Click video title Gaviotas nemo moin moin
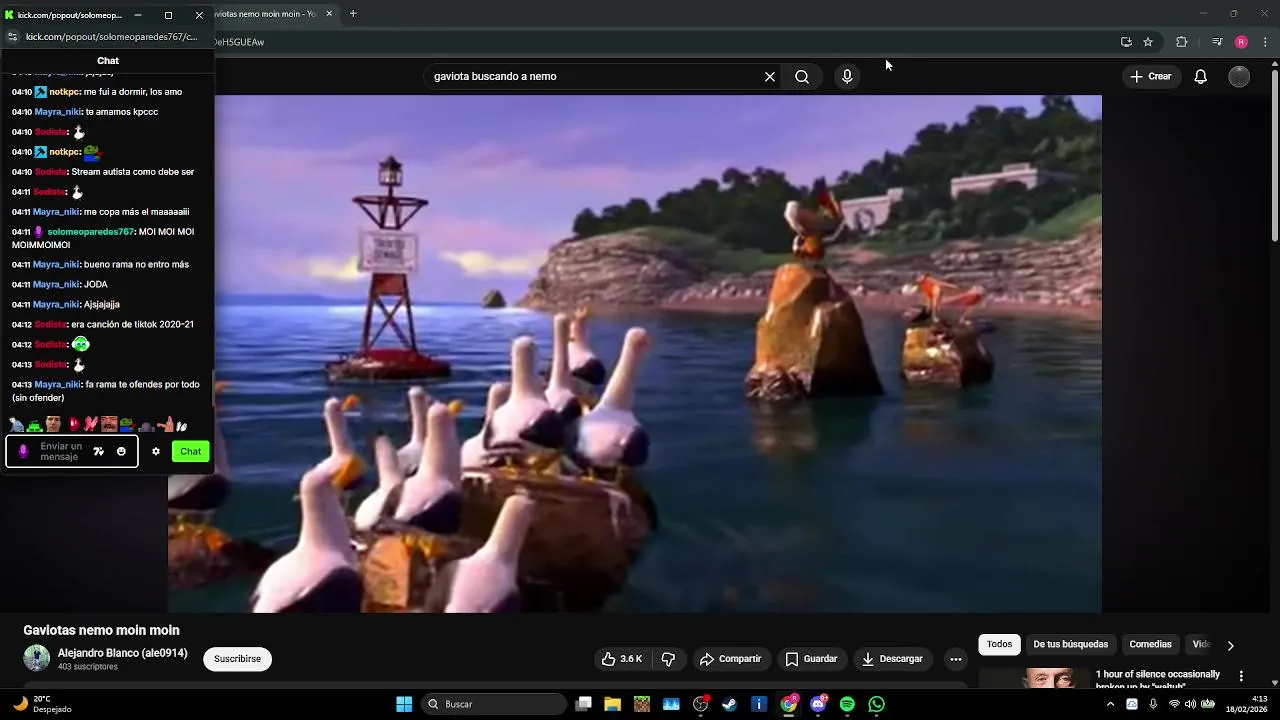The image size is (1280, 720). coord(101,630)
